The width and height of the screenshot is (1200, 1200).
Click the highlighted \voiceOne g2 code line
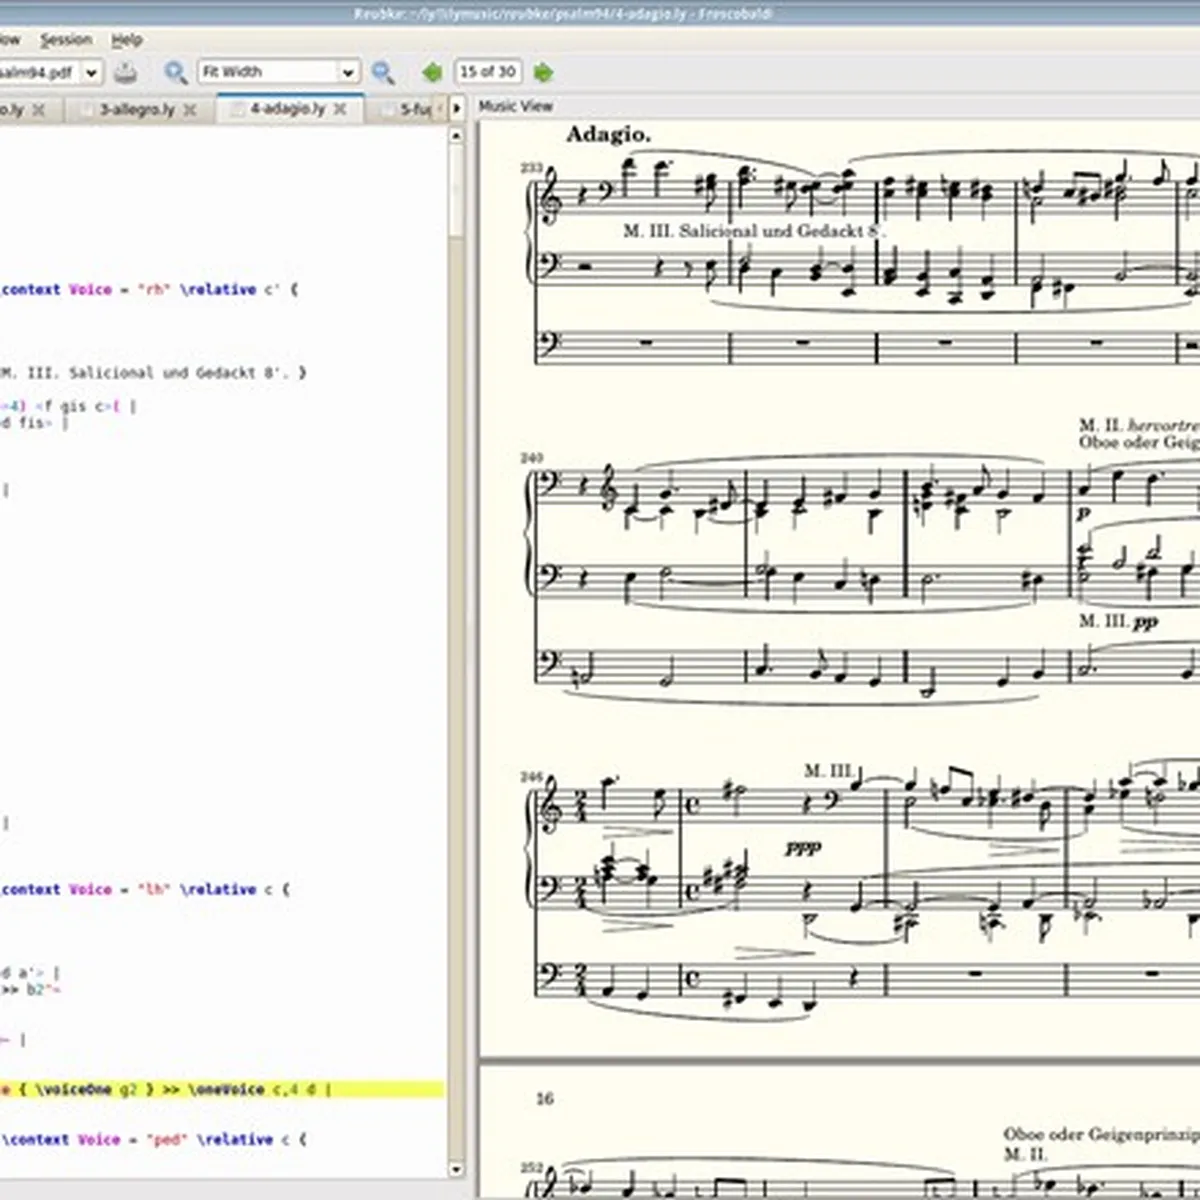[222, 1090]
